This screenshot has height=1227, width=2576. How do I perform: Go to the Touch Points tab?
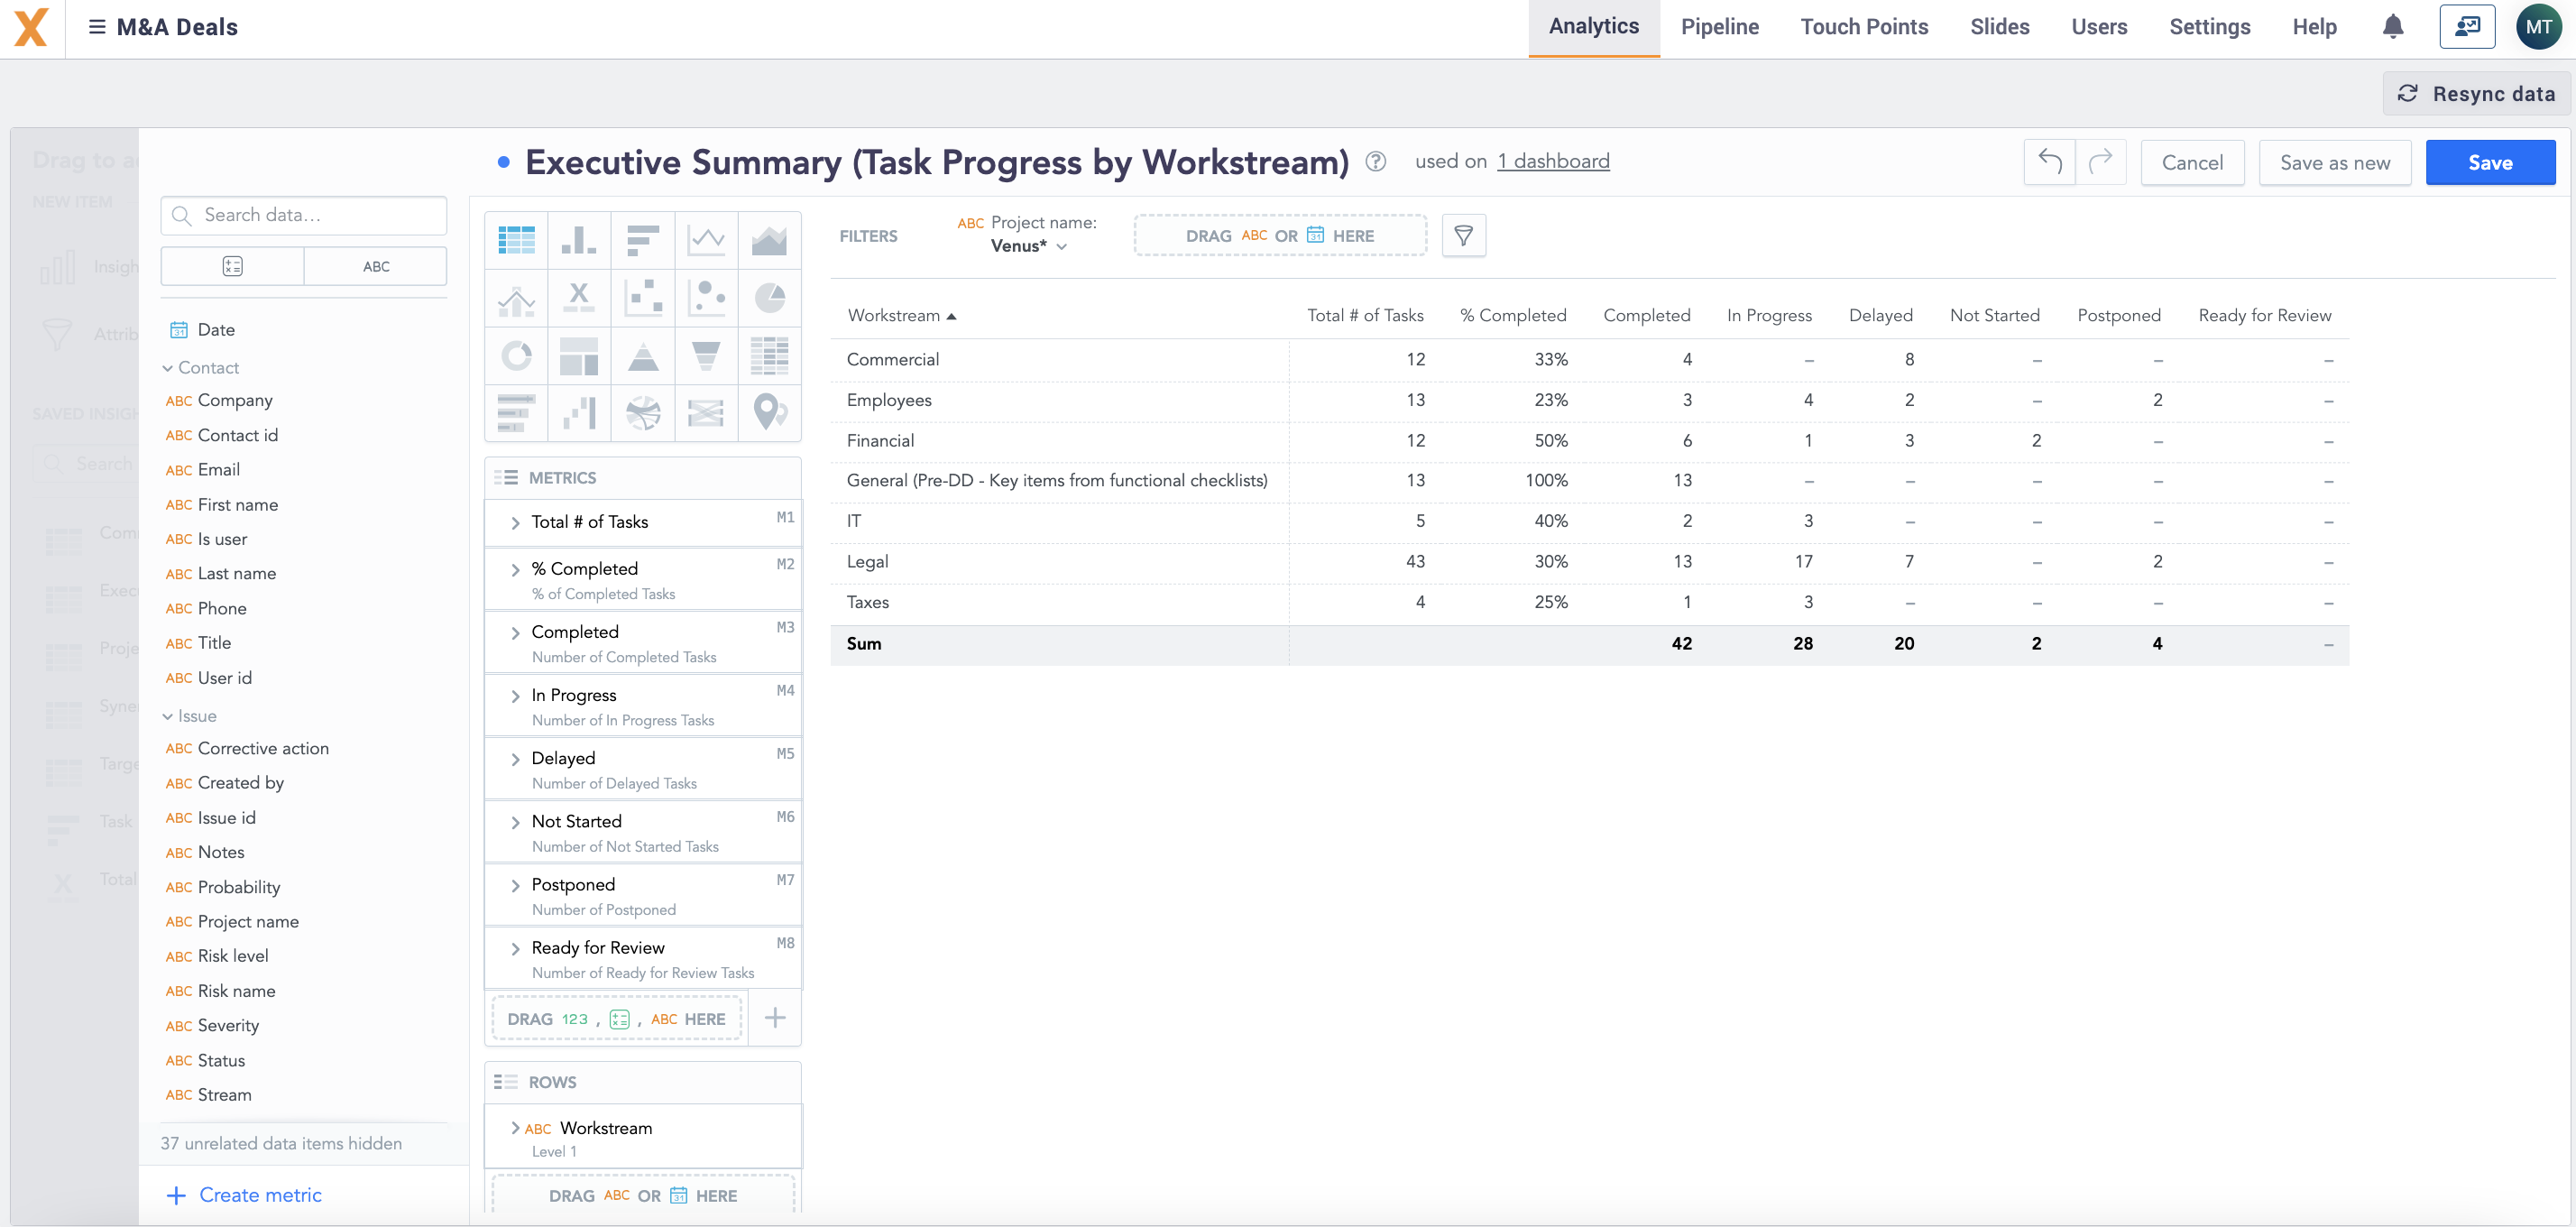pyautogui.click(x=1864, y=27)
